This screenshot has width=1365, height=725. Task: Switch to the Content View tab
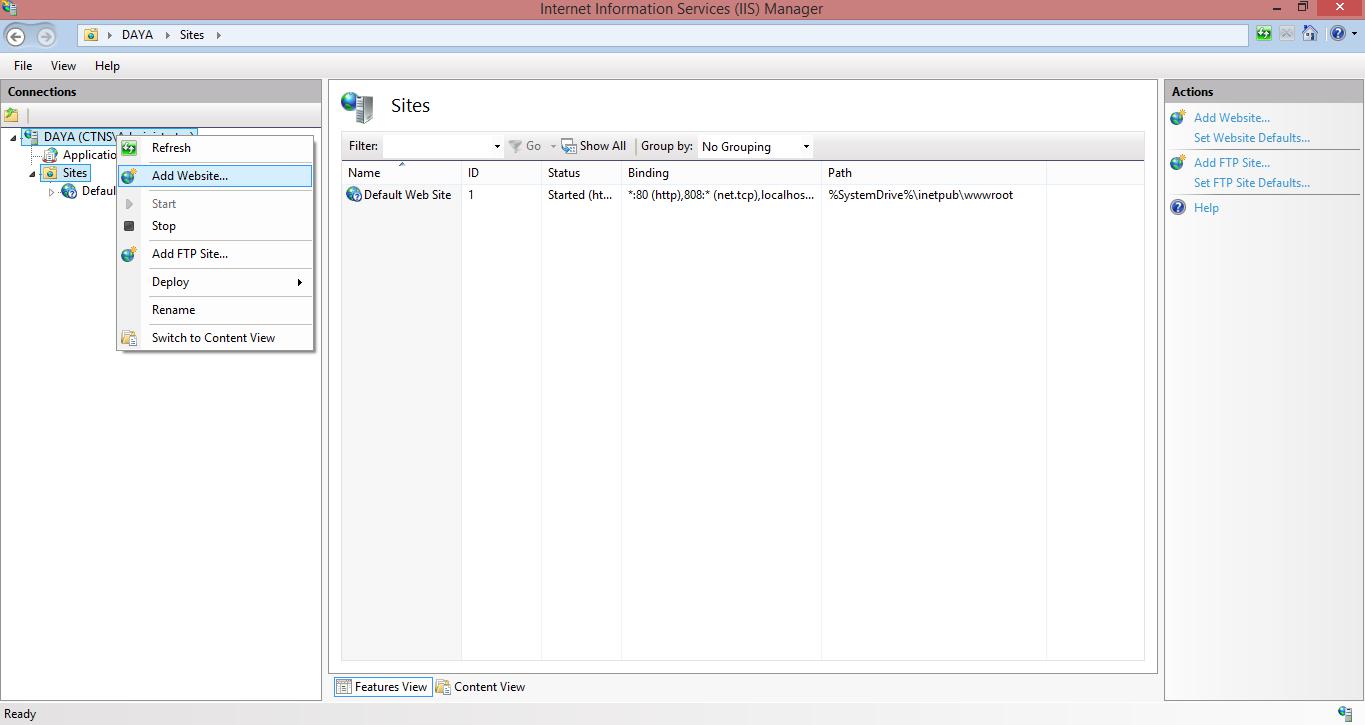click(480, 687)
